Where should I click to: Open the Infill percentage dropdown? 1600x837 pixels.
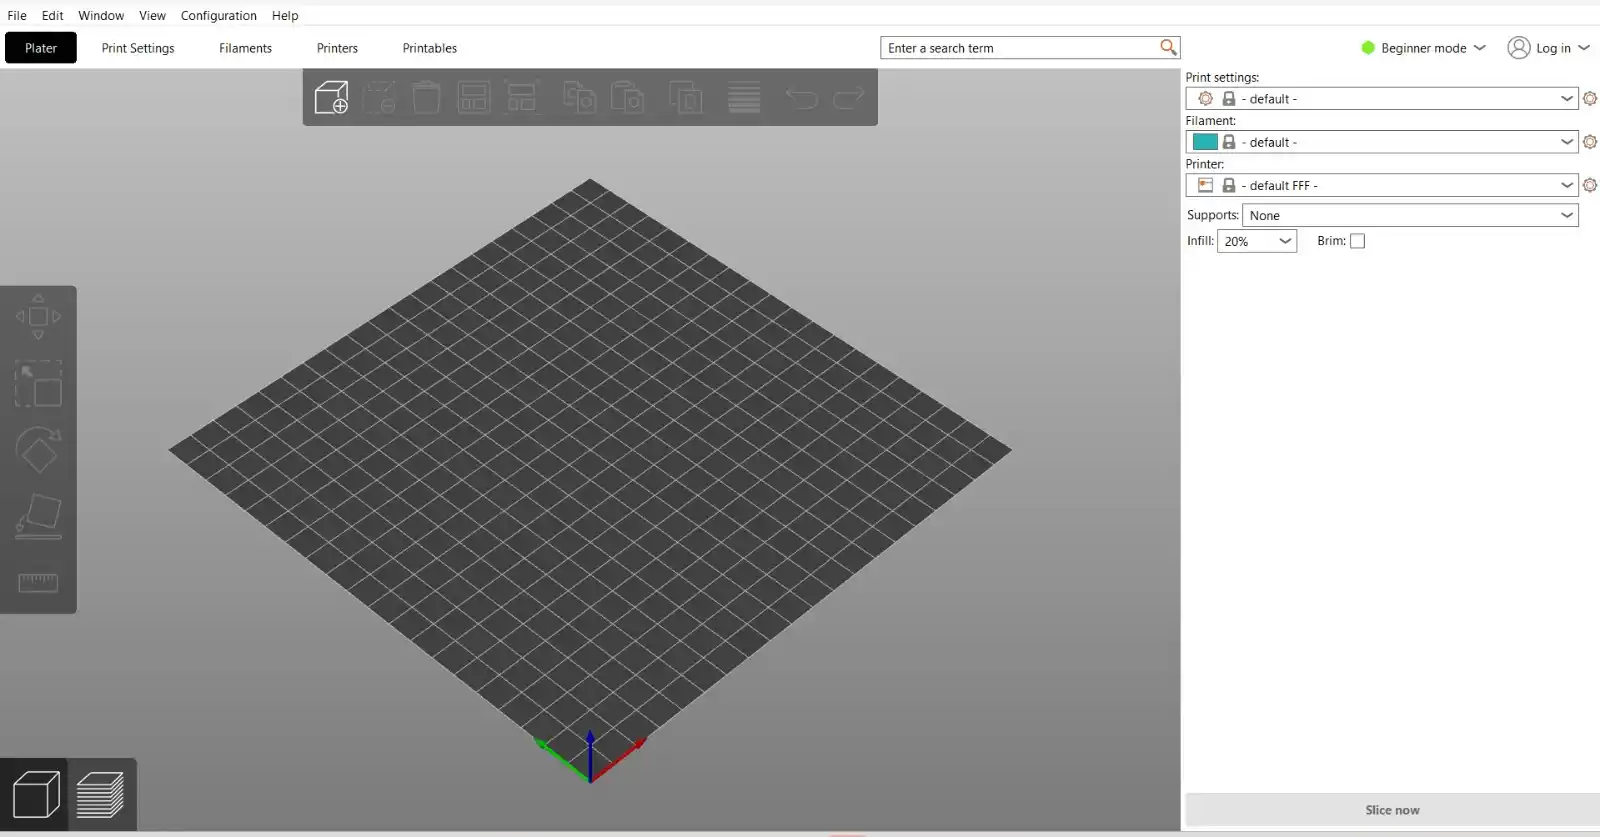[1257, 241]
